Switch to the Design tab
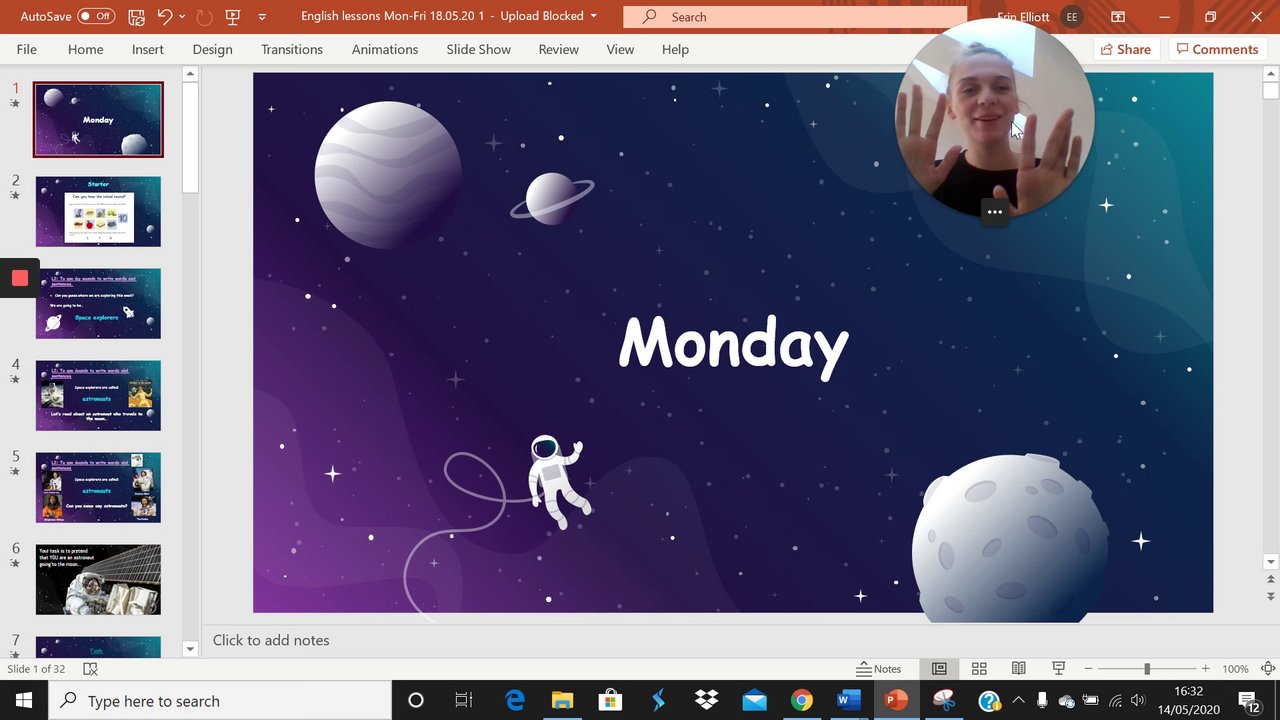Image resolution: width=1280 pixels, height=720 pixels. pyautogui.click(x=212, y=49)
